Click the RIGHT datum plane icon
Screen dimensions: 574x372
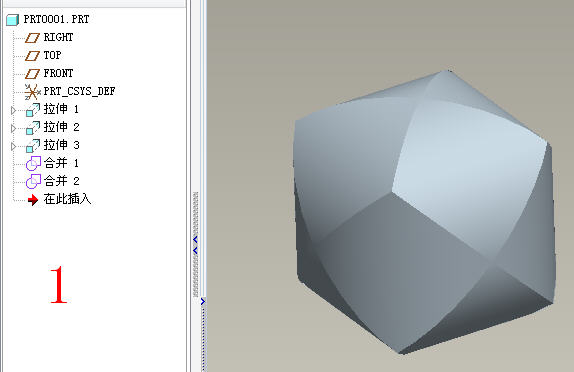[32, 38]
